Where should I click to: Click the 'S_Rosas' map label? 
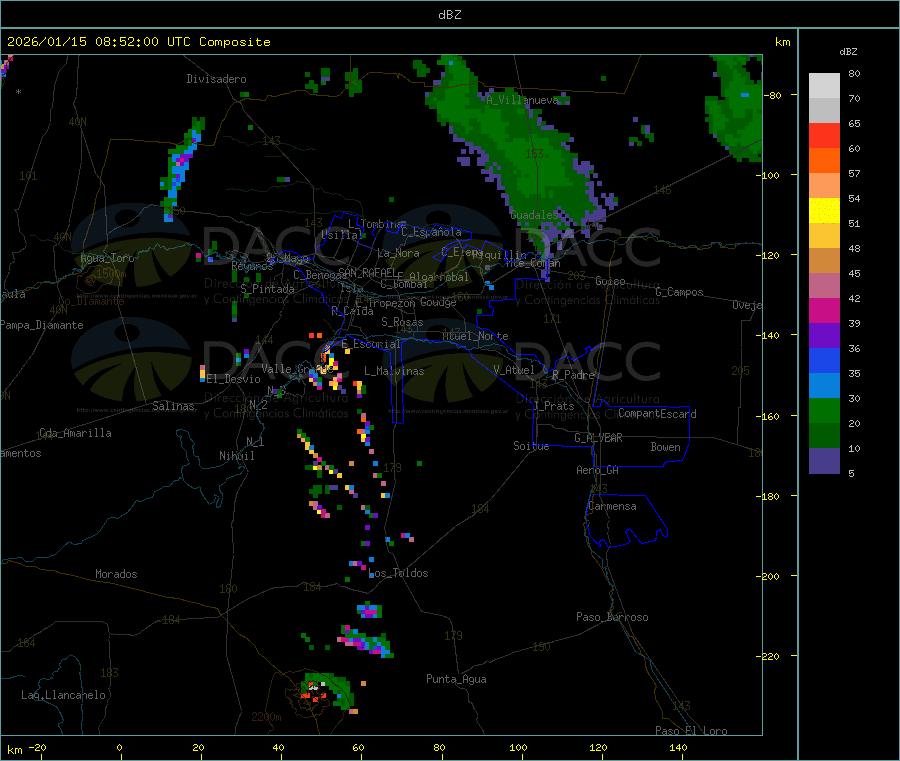402,322
